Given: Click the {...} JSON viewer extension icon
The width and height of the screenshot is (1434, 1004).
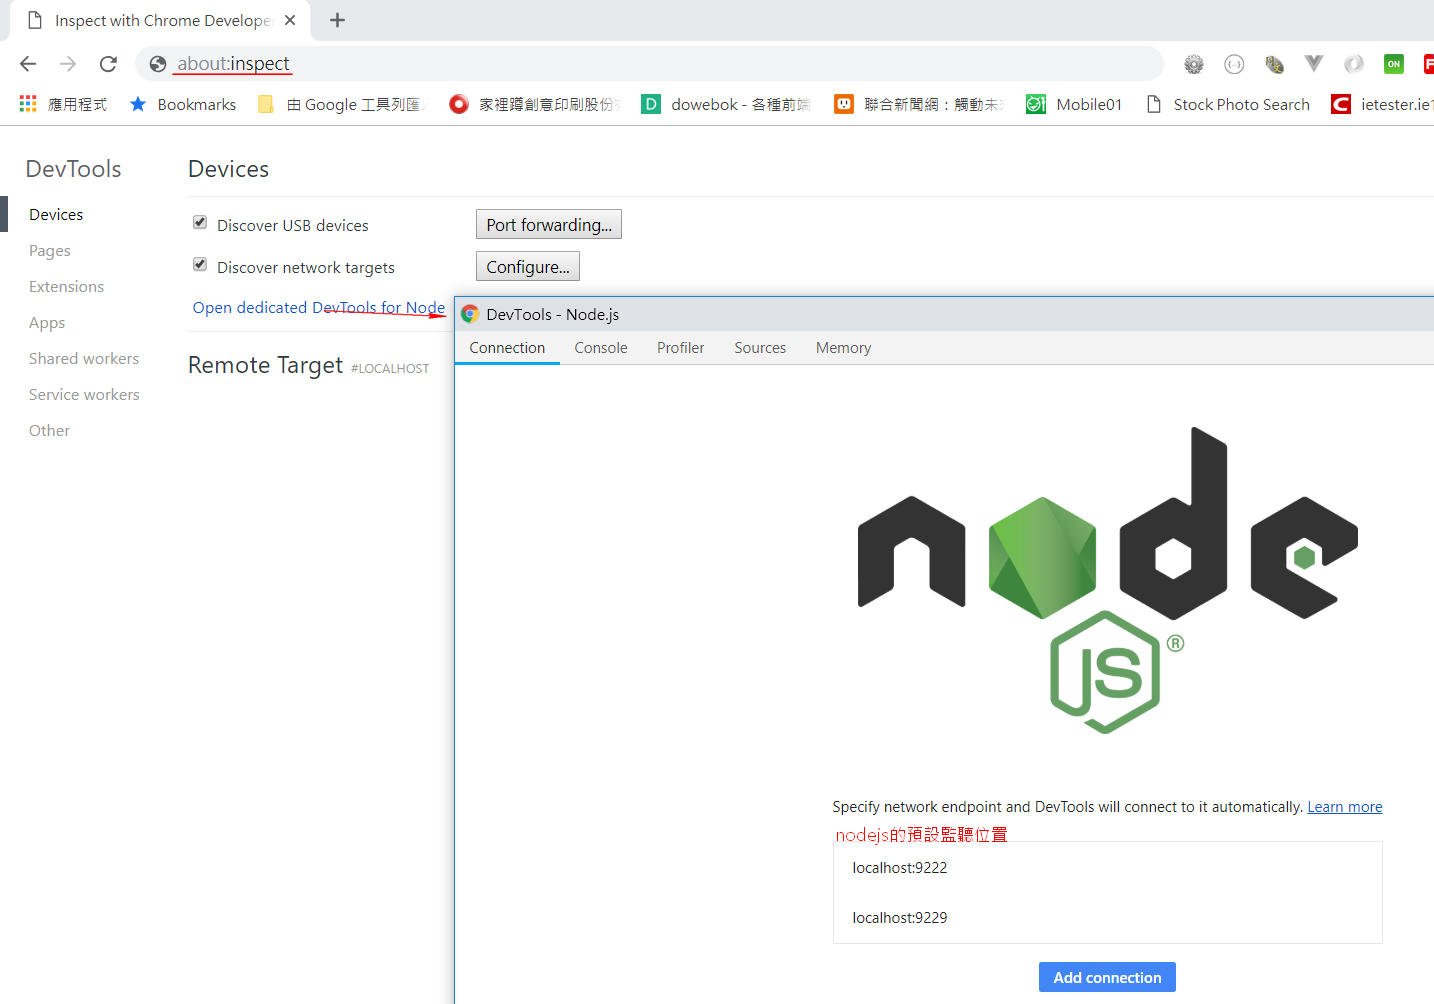Looking at the screenshot, I should [1234, 64].
